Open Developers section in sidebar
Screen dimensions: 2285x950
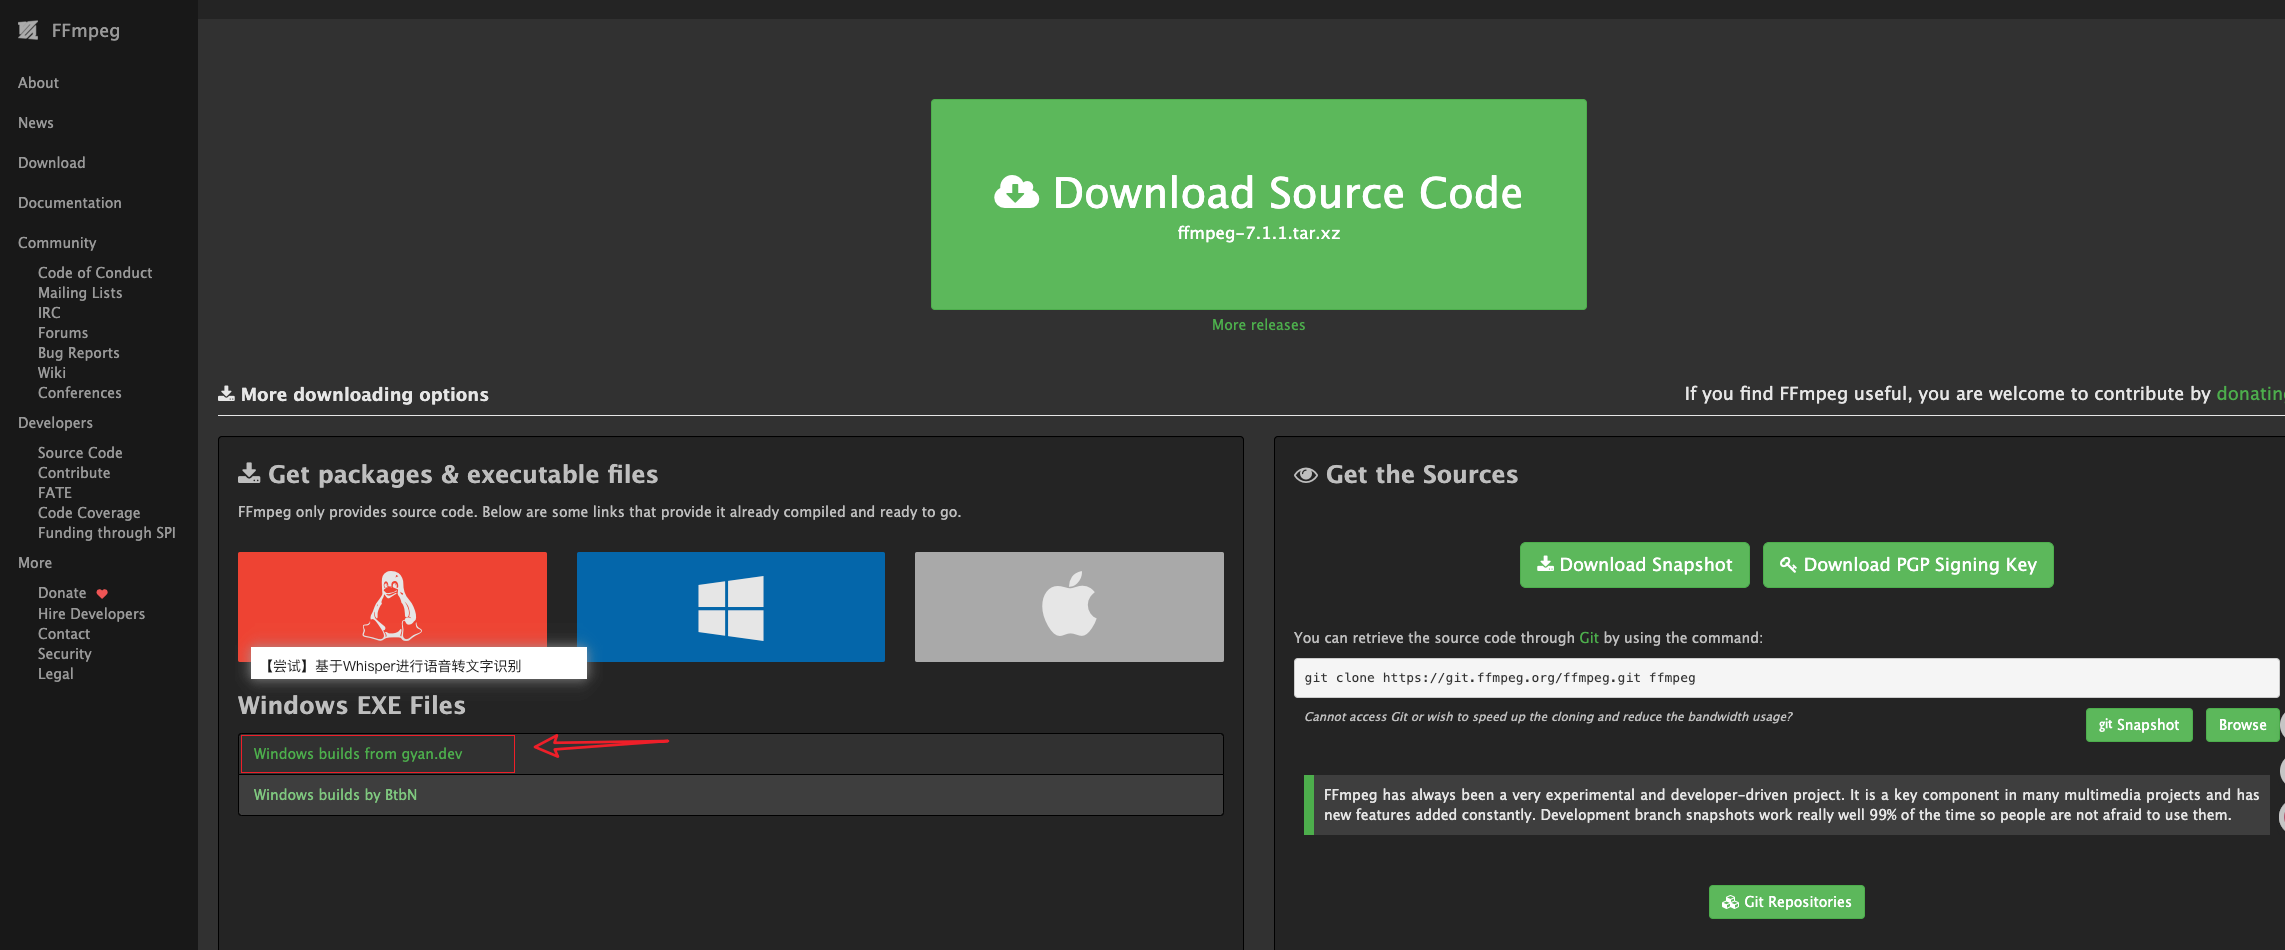click(55, 423)
